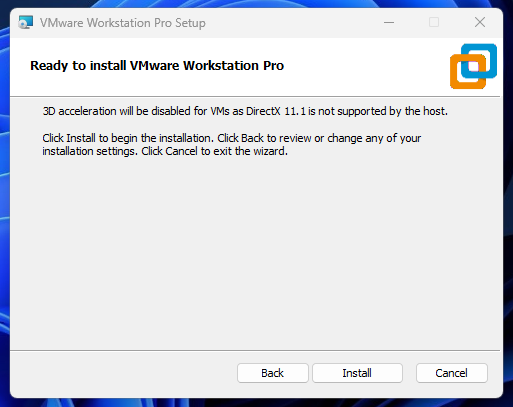Click the setup installer icon in title bar
Viewport: 513px width, 407px height.
point(26,22)
